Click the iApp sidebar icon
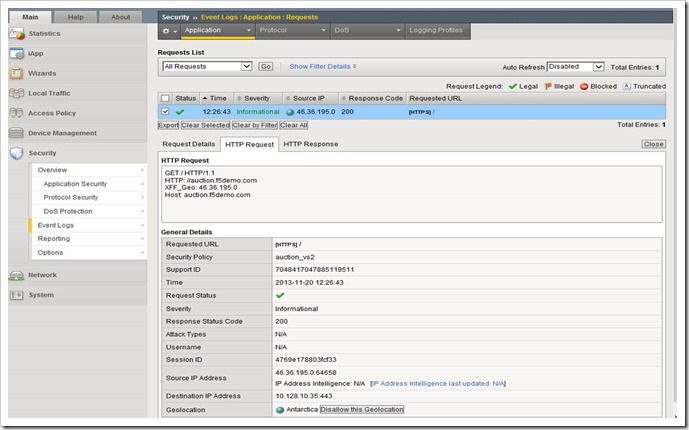689x430 pixels. (x=15, y=54)
